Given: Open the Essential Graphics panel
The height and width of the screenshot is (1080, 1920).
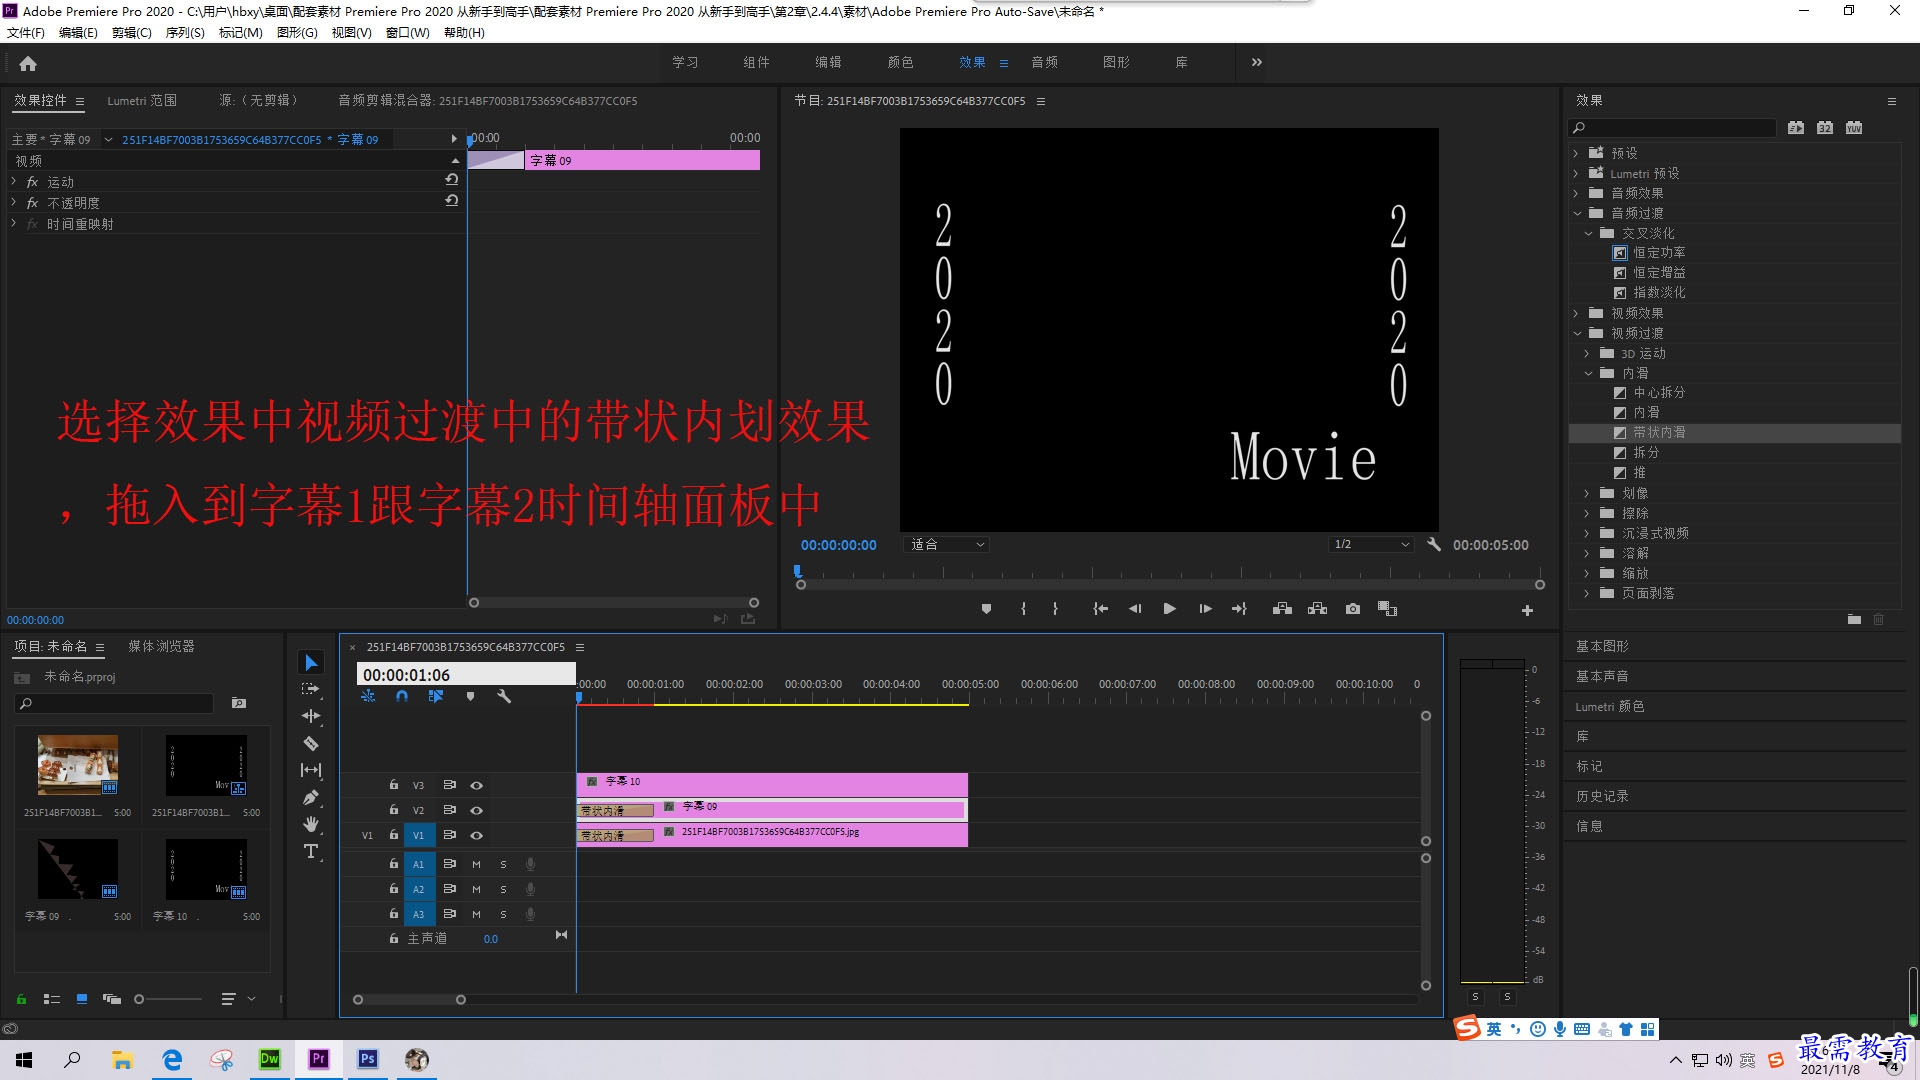Looking at the screenshot, I should click(1602, 646).
